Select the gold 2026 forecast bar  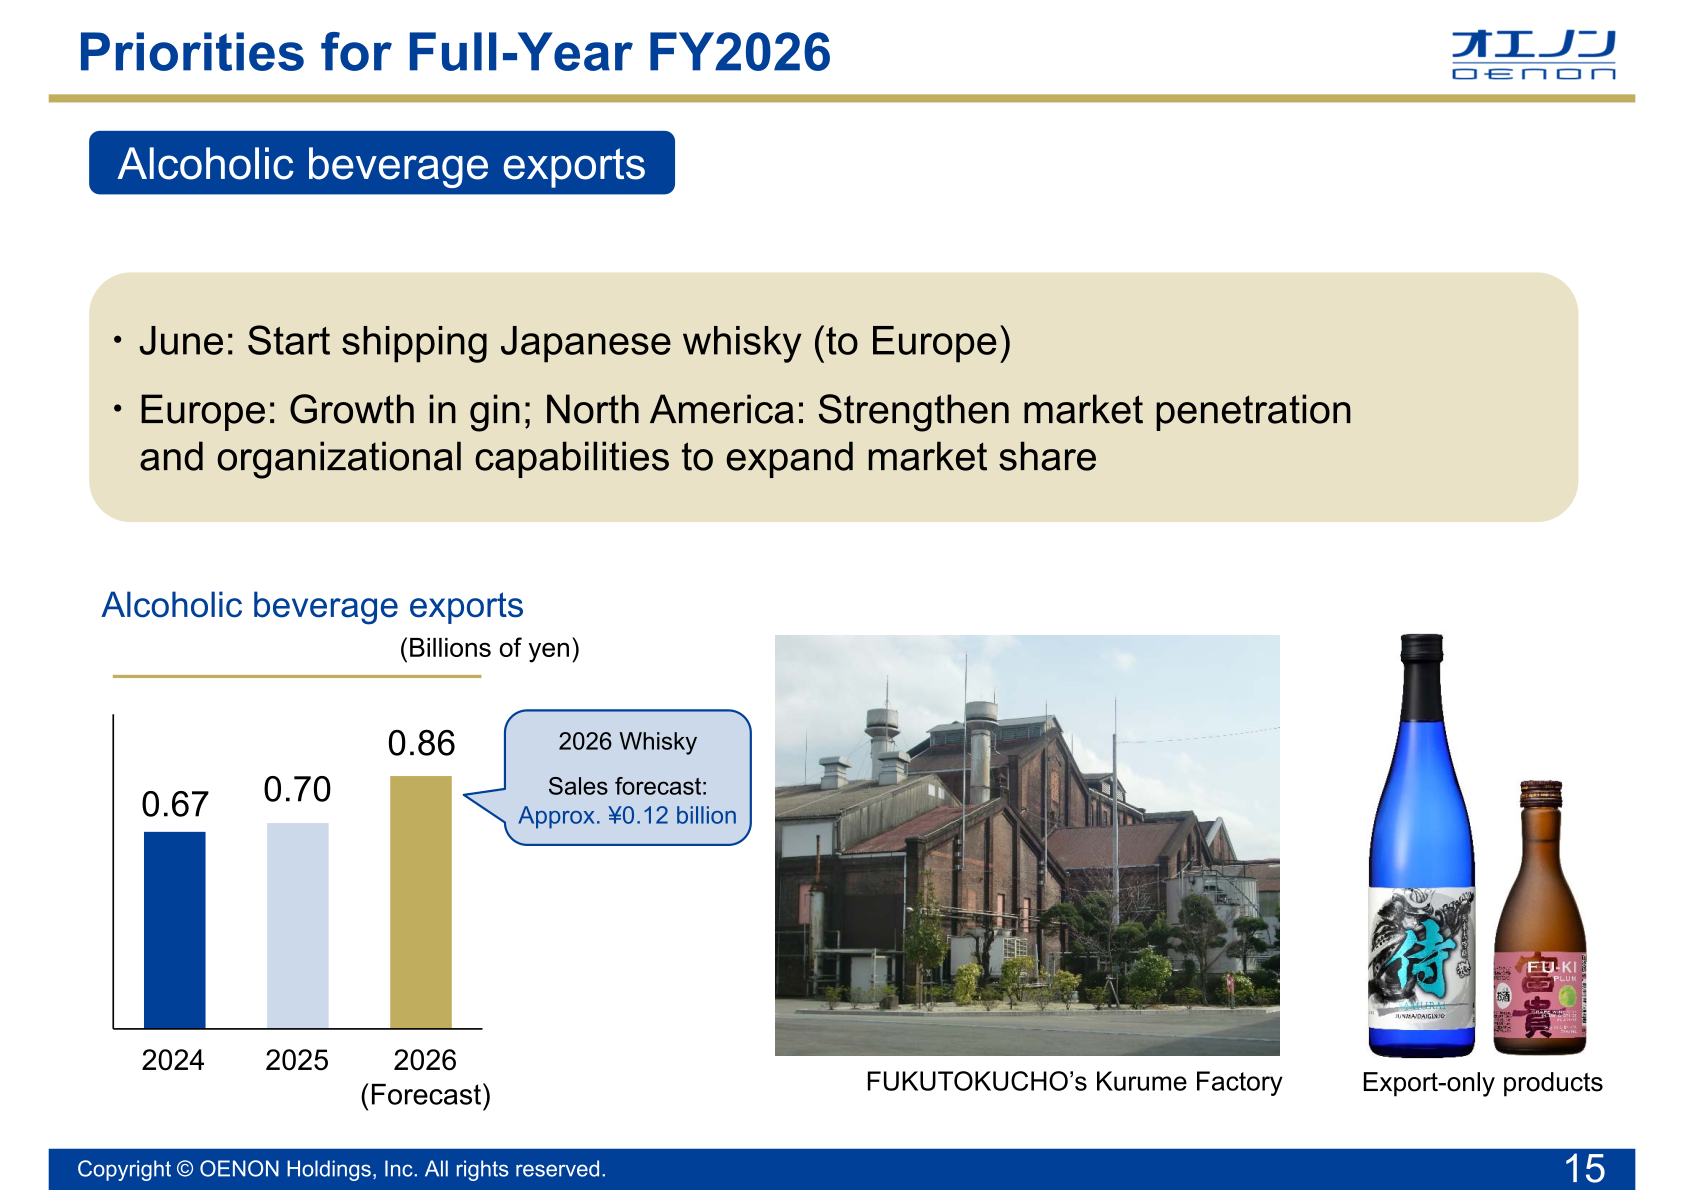point(421,902)
